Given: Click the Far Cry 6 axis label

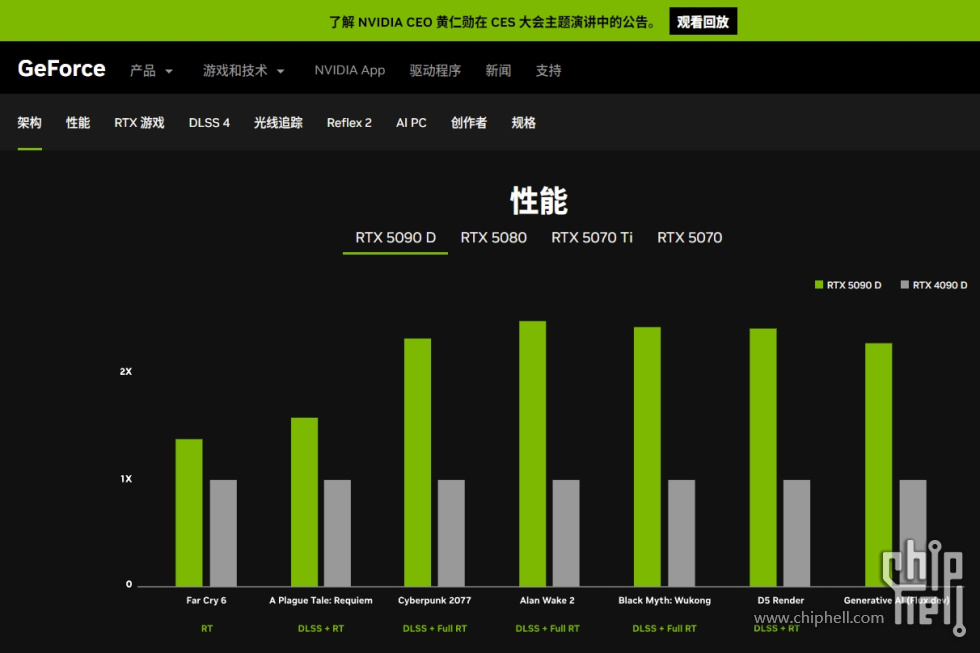Looking at the screenshot, I should click(x=206, y=601).
